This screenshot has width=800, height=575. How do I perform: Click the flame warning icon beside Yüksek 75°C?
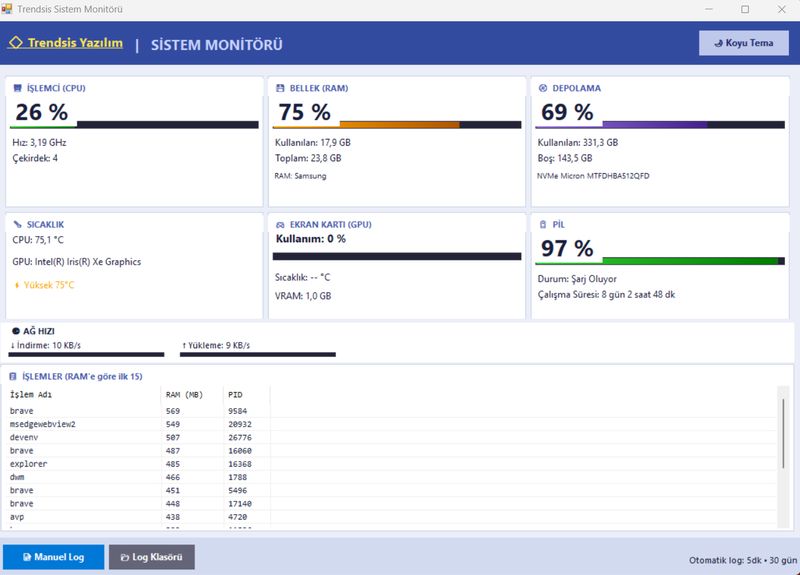coord(17,285)
